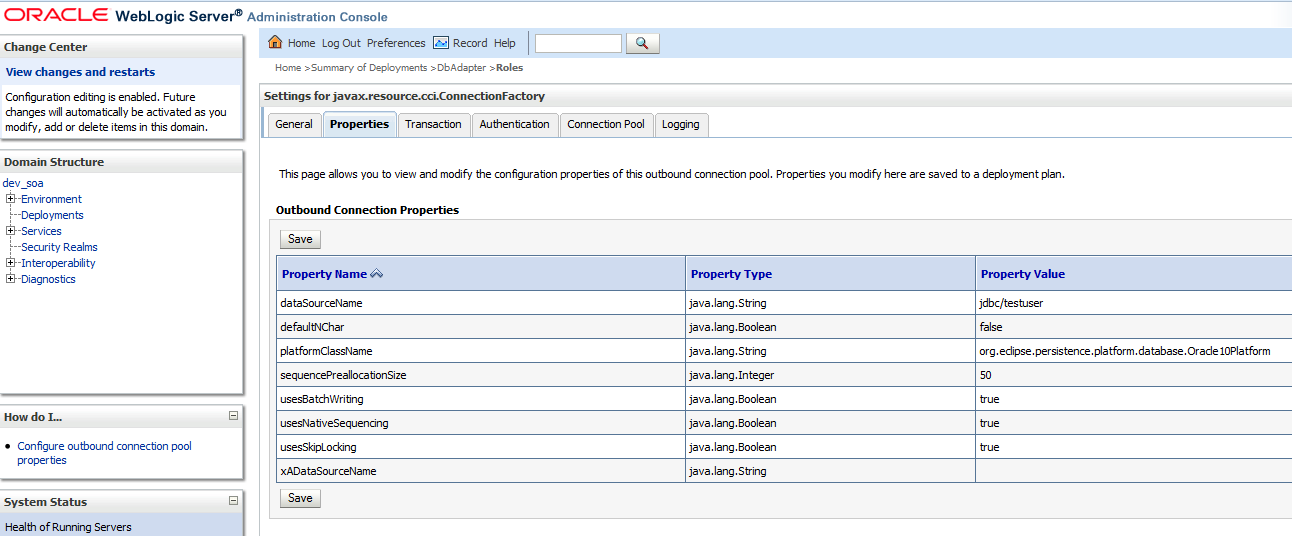Click the Save button above the table
1292x536 pixels.
pyautogui.click(x=300, y=239)
